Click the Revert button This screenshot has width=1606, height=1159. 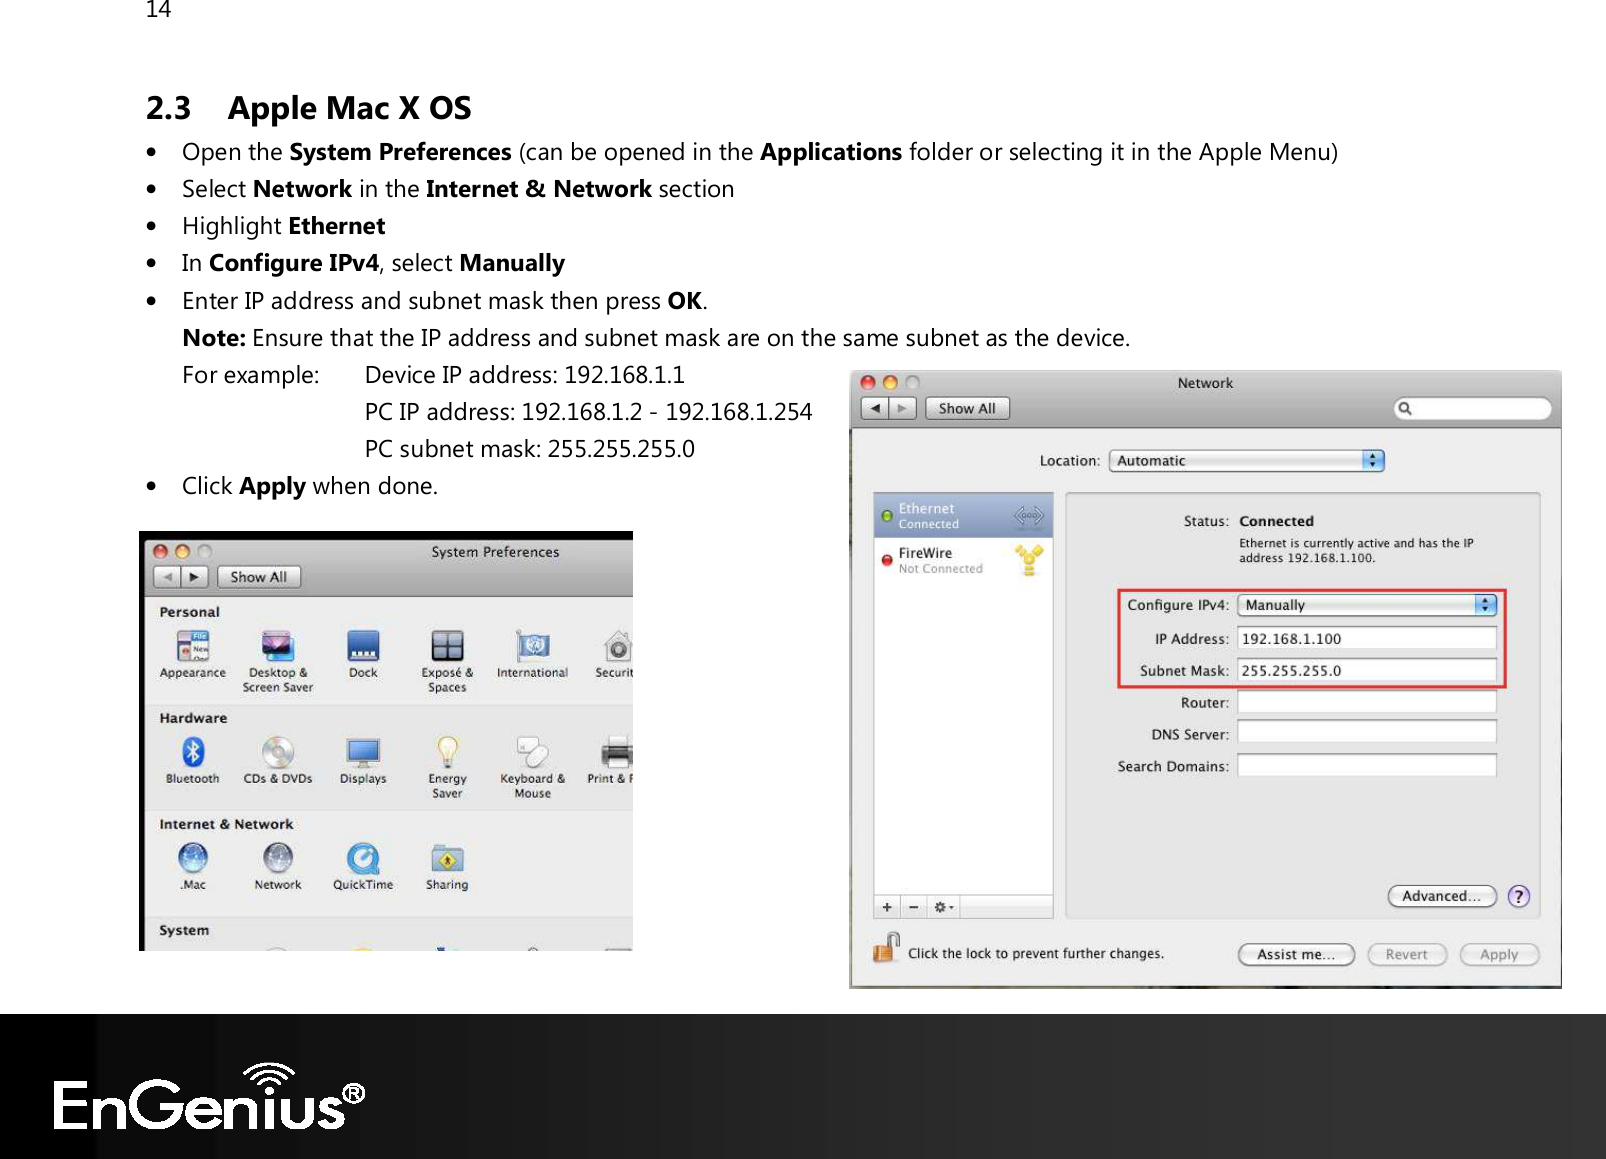(x=1406, y=954)
